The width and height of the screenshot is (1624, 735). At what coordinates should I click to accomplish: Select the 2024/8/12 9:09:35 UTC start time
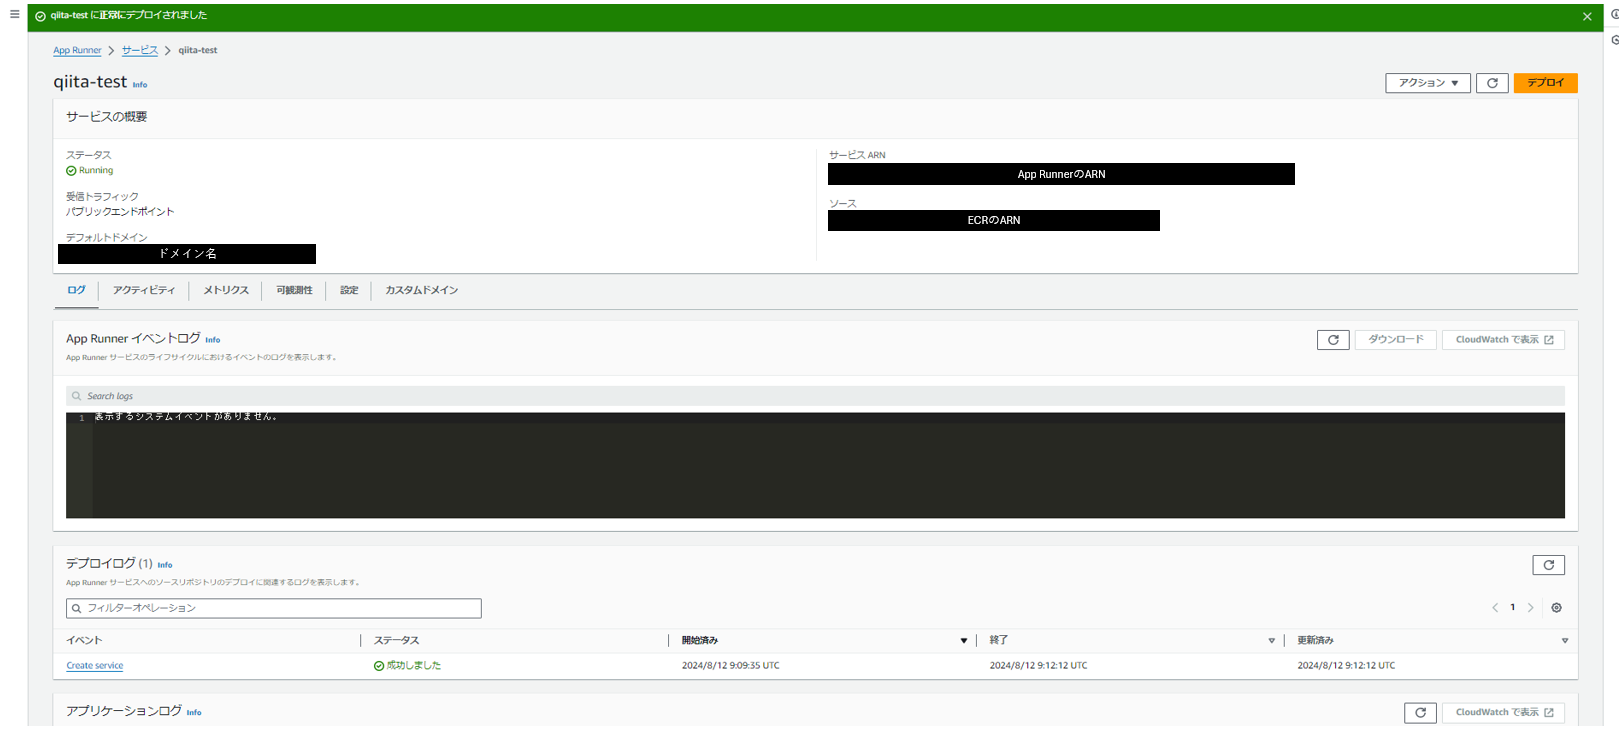pyautogui.click(x=731, y=666)
